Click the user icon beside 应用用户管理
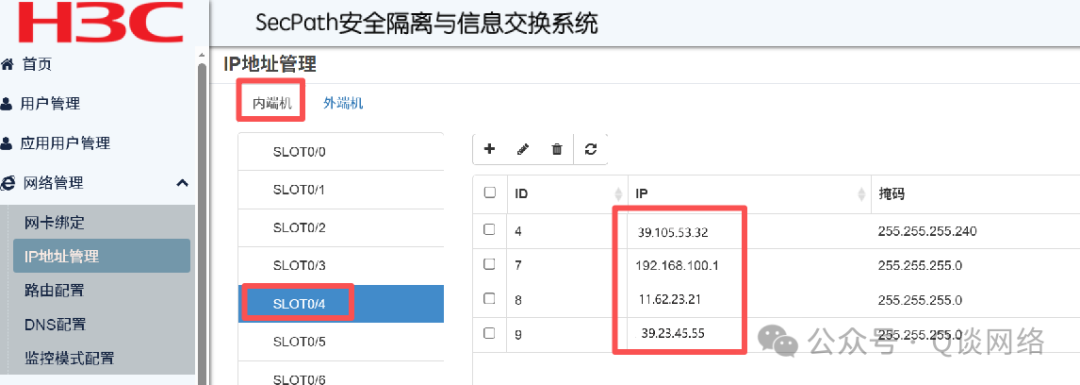Image resolution: width=1080 pixels, height=385 pixels. 7,143
